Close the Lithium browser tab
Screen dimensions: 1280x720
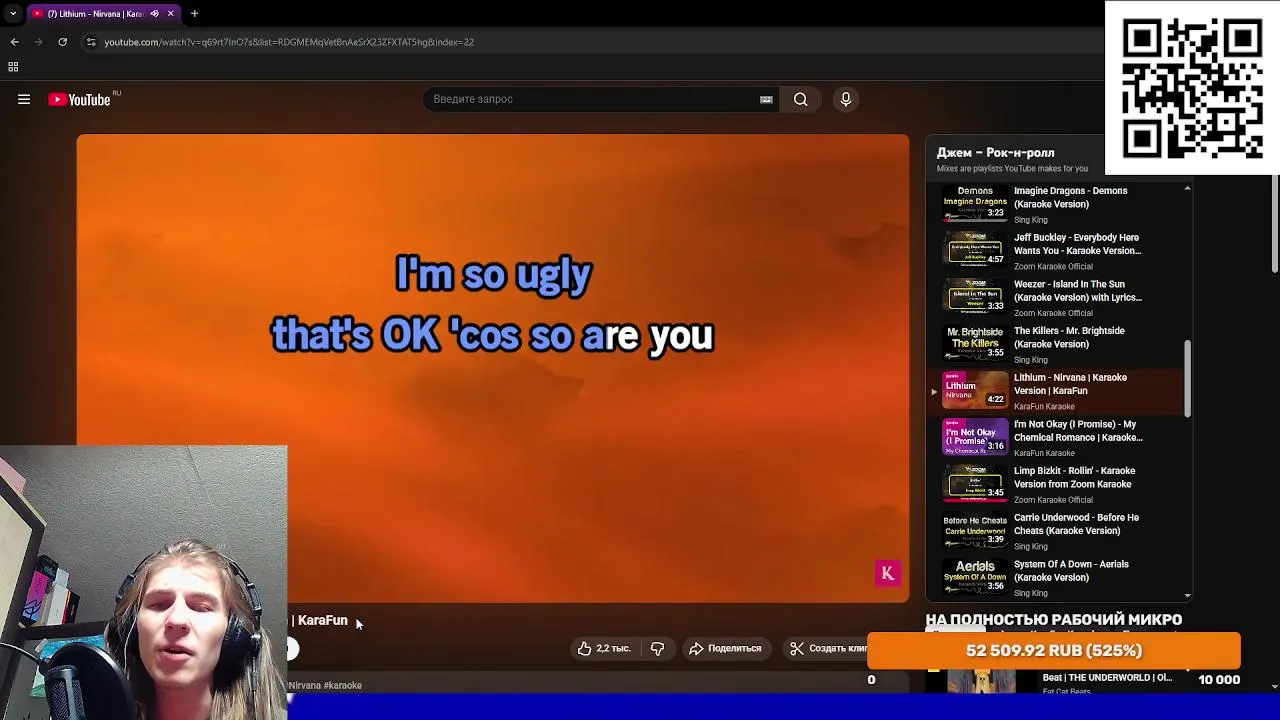170,14
